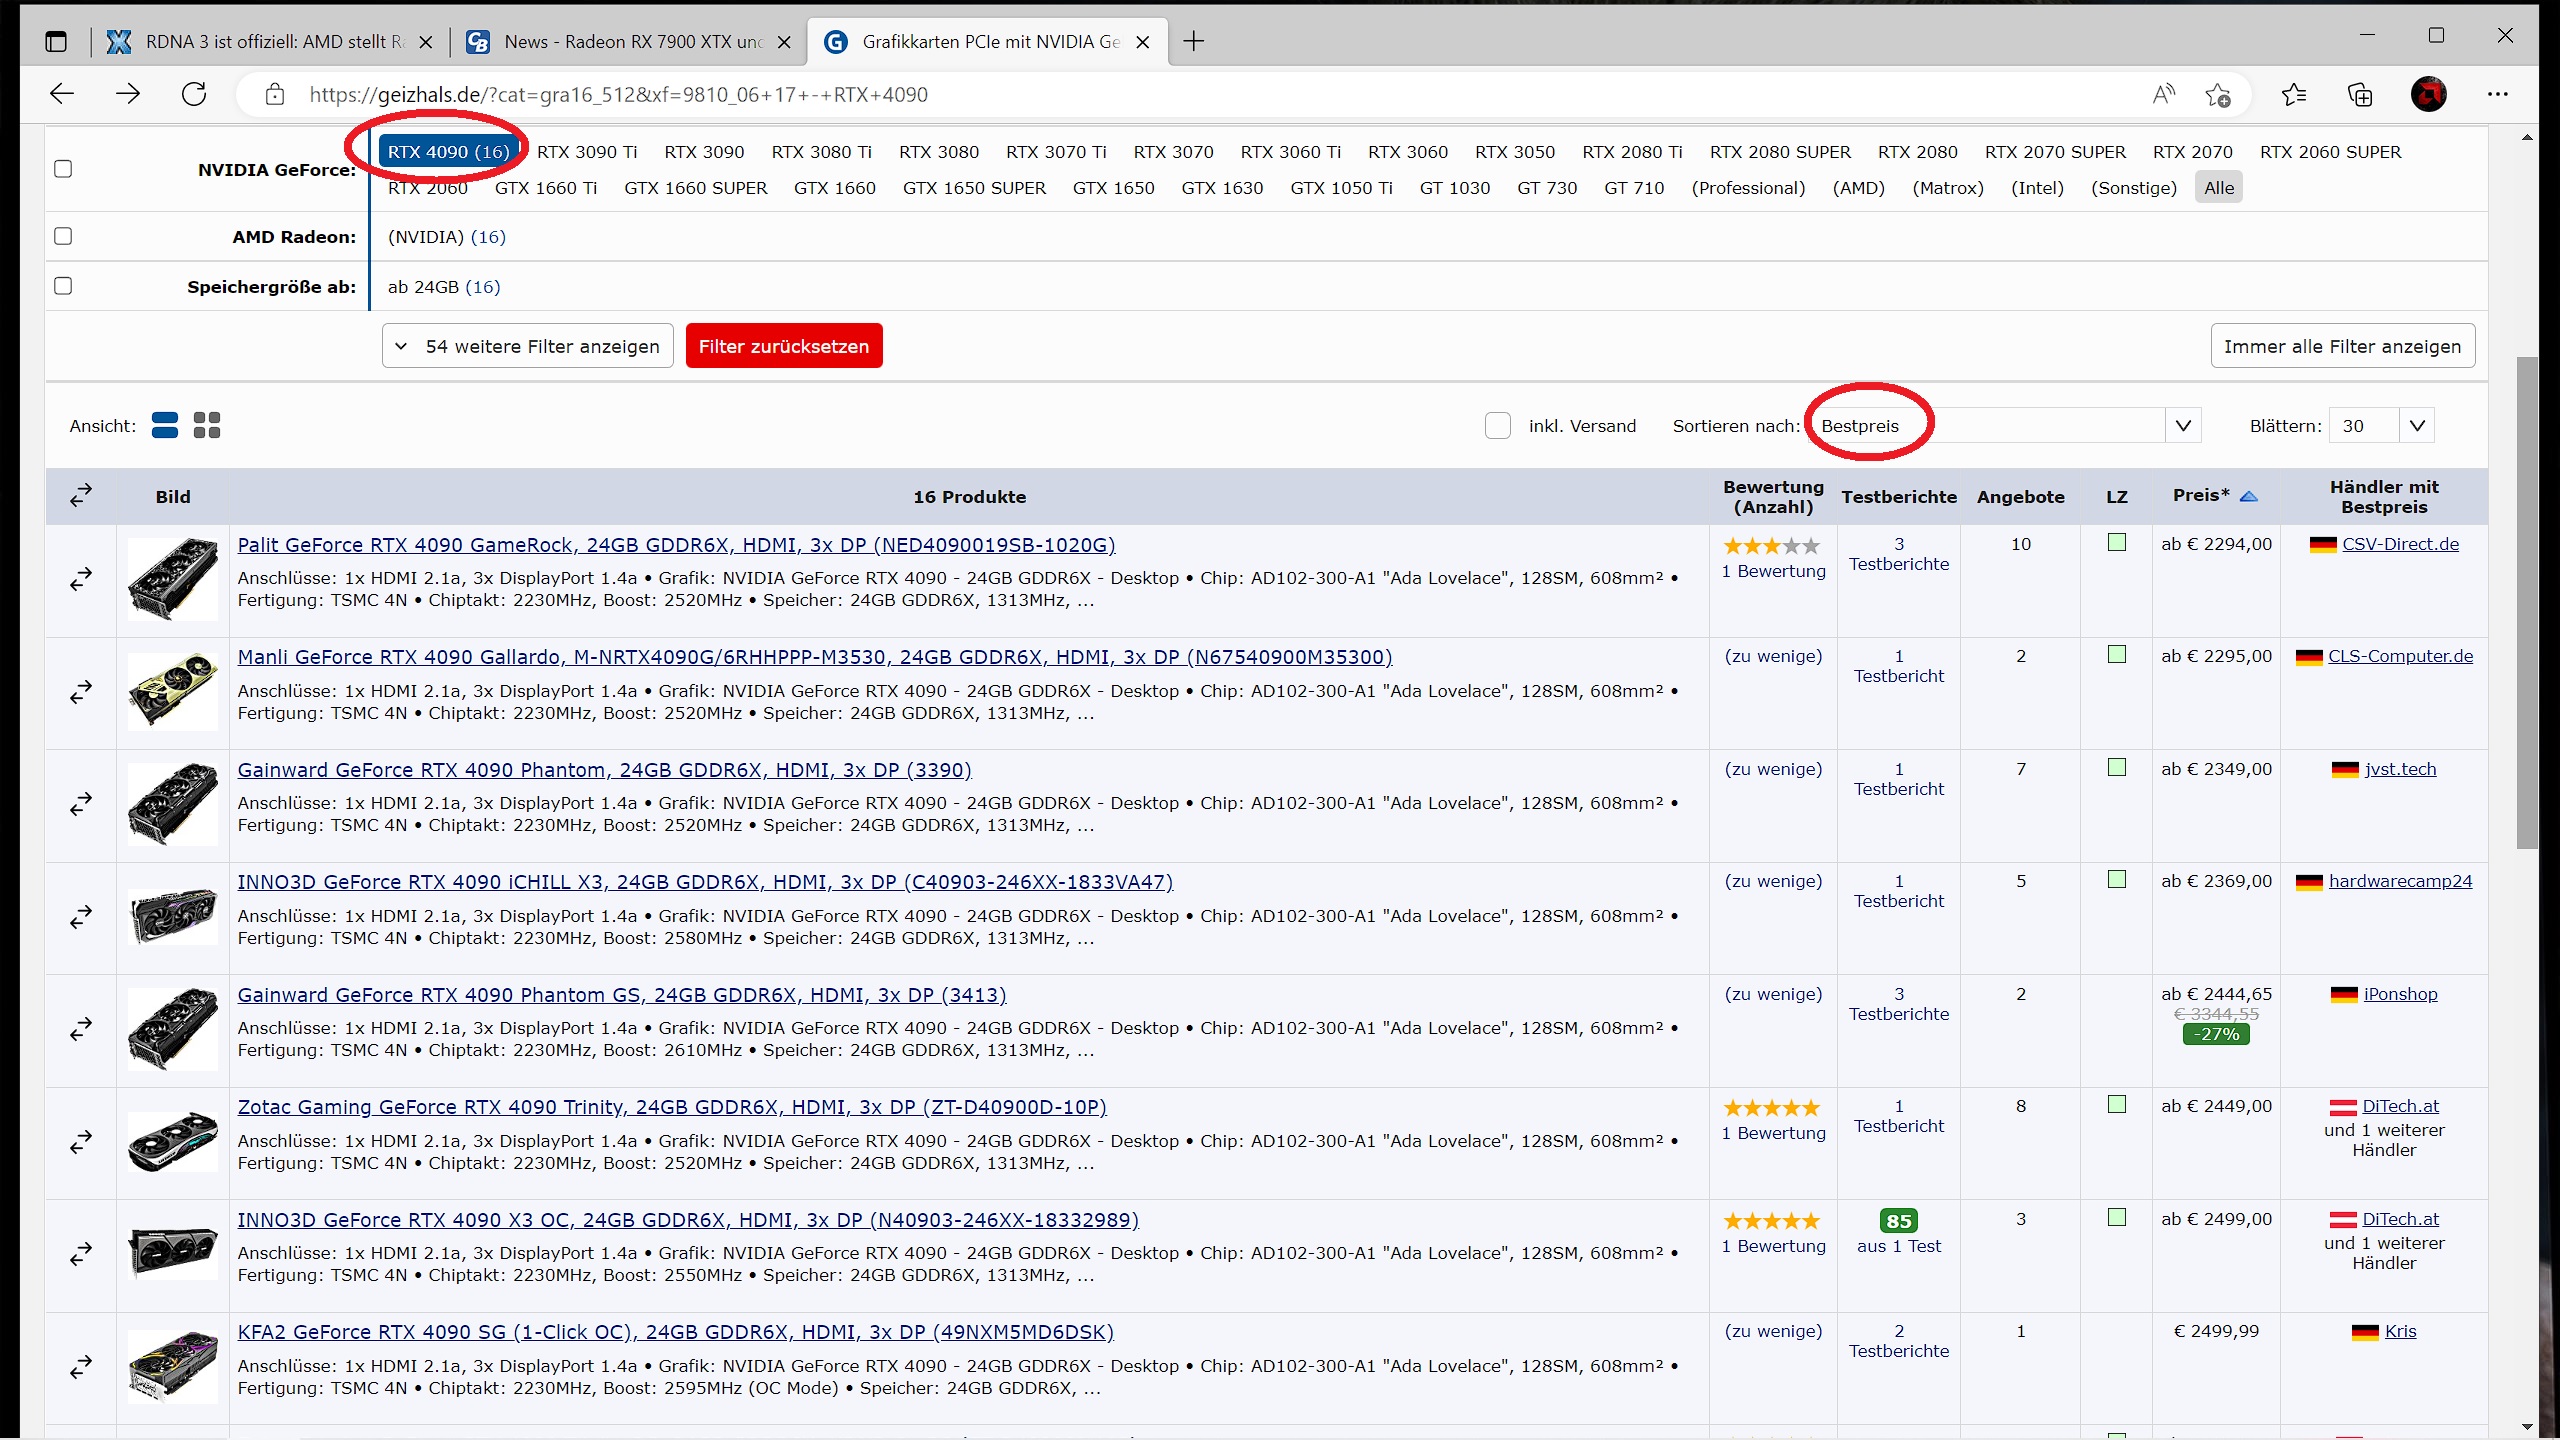Image resolution: width=2560 pixels, height=1440 pixels.
Task: Open browser Collections icon
Action: pyautogui.click(x=2360, y=94)
